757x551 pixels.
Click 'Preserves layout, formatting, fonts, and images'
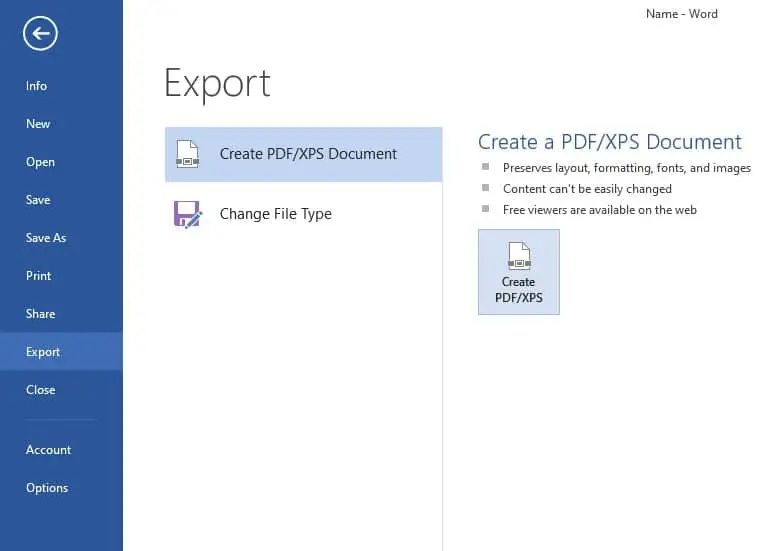click(627, 168)
